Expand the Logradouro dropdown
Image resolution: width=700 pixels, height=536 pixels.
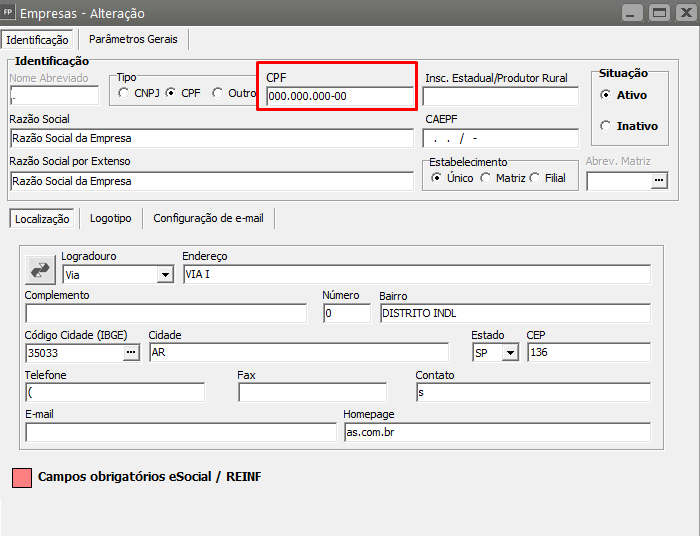coord(165,274)
